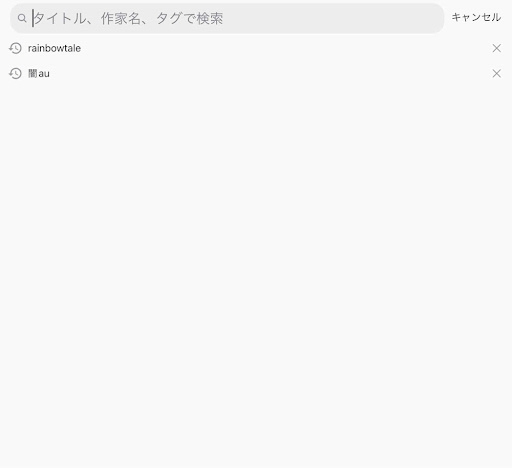Remove rainbowtale from search history
Viewport: 512px width, 468px height.
pos(497,48)
